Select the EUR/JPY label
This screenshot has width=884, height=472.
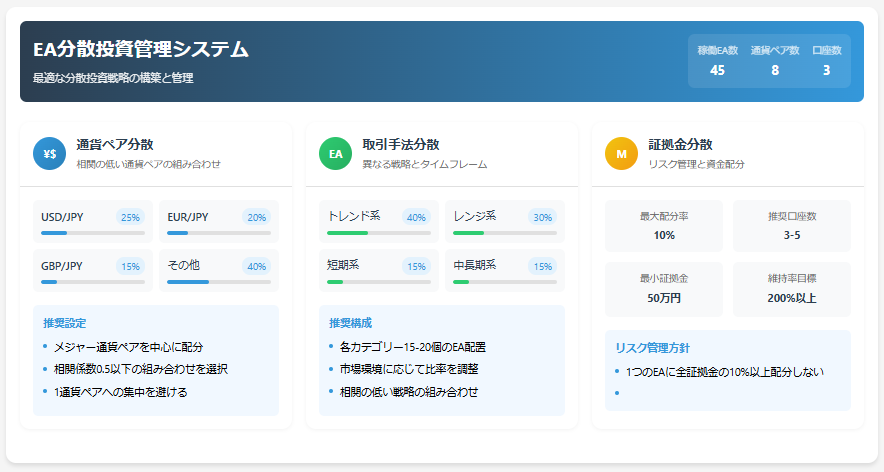coord(188,217)
